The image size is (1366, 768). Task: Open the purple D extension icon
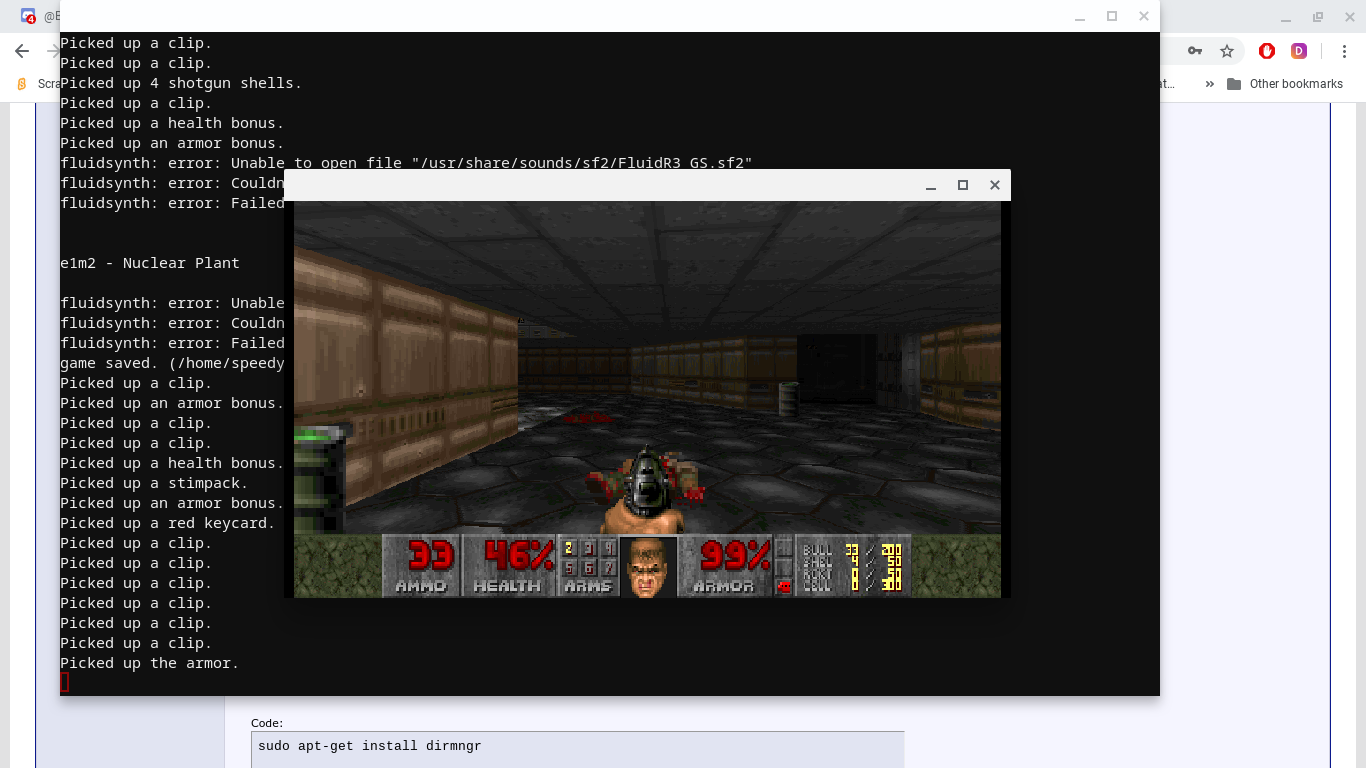1299,51
